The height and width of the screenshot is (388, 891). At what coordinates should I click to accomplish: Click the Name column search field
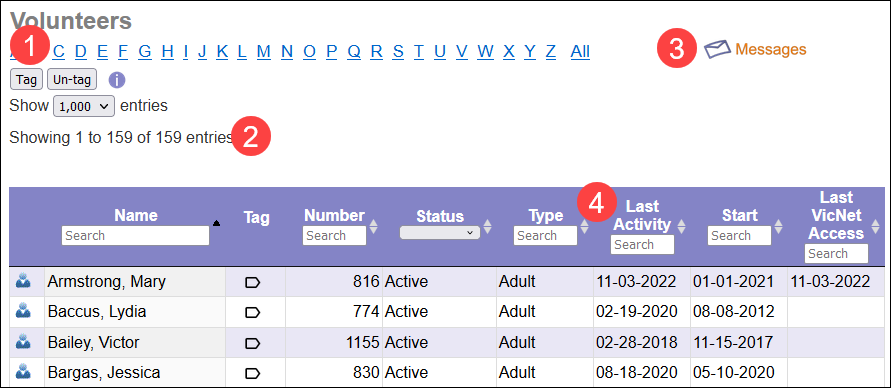tap(135, 235)
